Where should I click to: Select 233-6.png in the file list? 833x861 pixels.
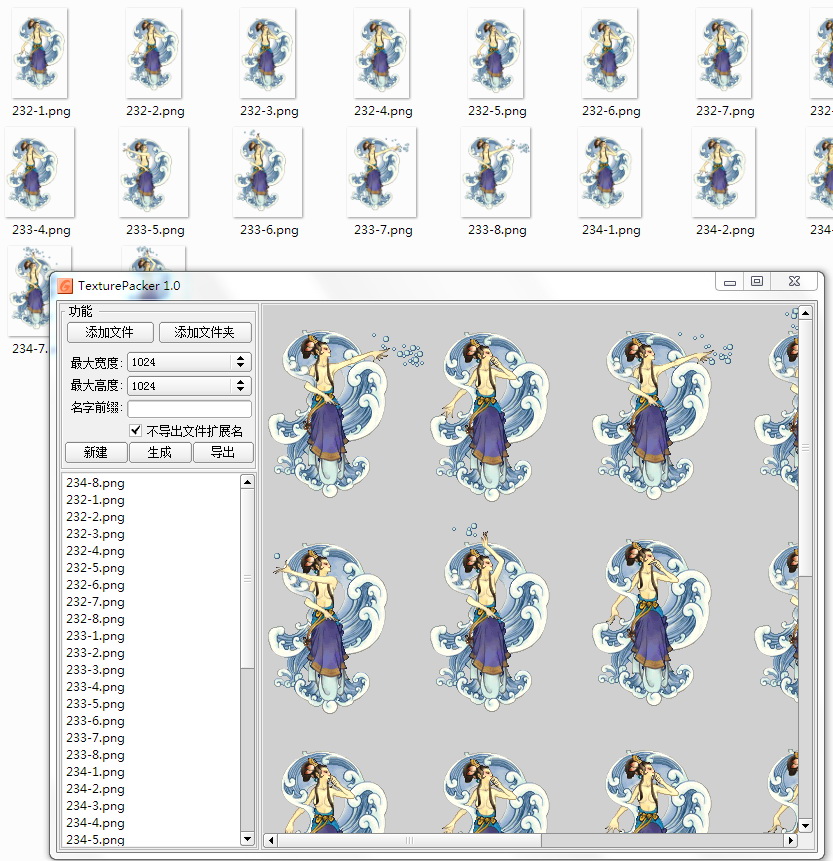(x=96, y=722)
